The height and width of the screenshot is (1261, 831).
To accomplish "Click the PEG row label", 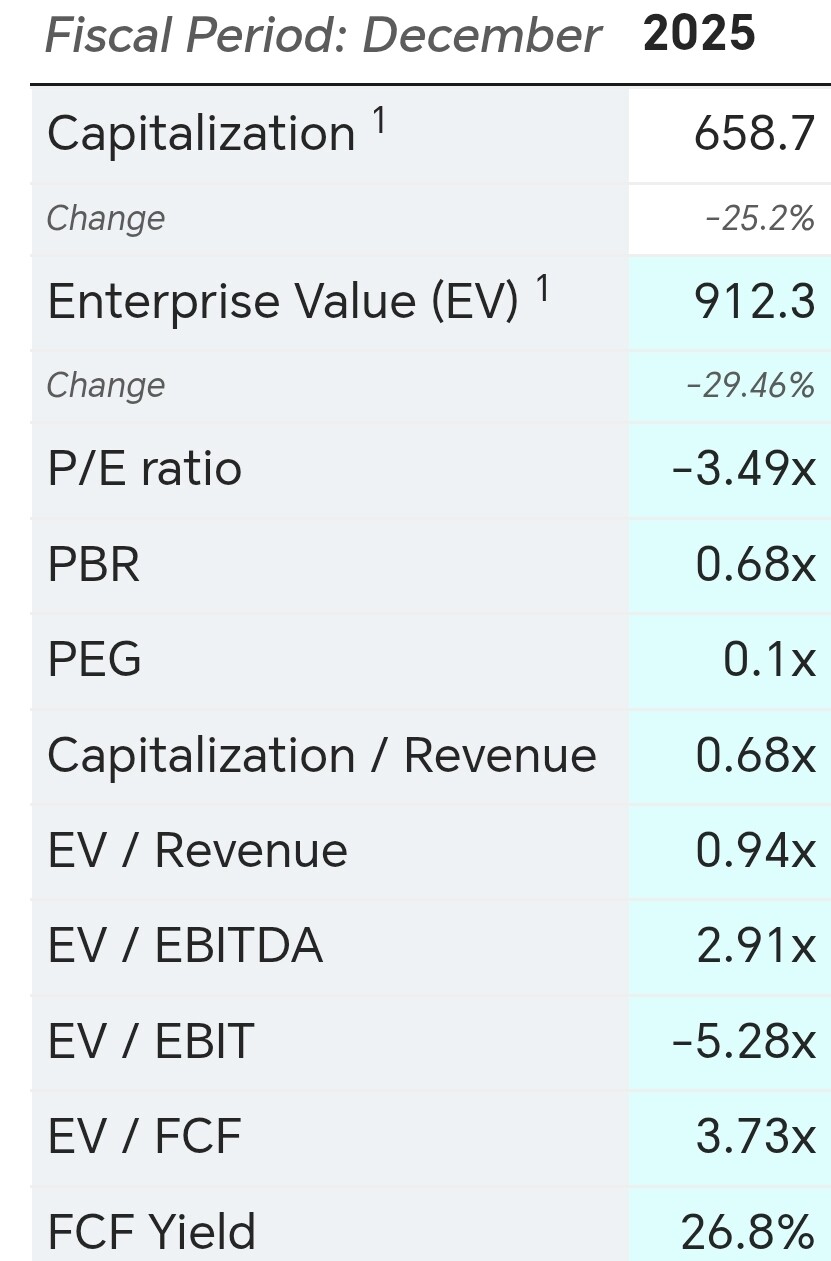I will click(94, 659).
